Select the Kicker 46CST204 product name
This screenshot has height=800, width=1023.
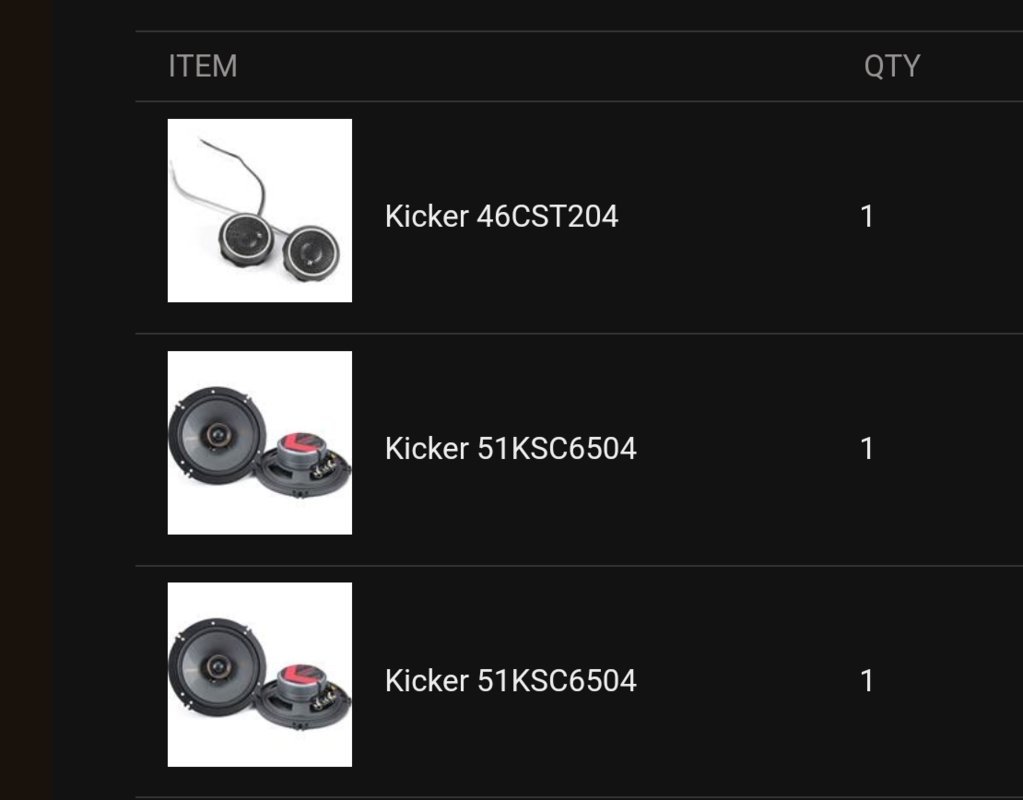(x=501, y=217)
